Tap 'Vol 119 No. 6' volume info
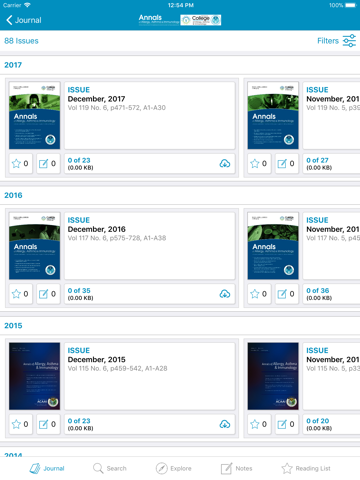Image resolution: width=360 pixels, height=480 pixels. (x=117, y=108)
